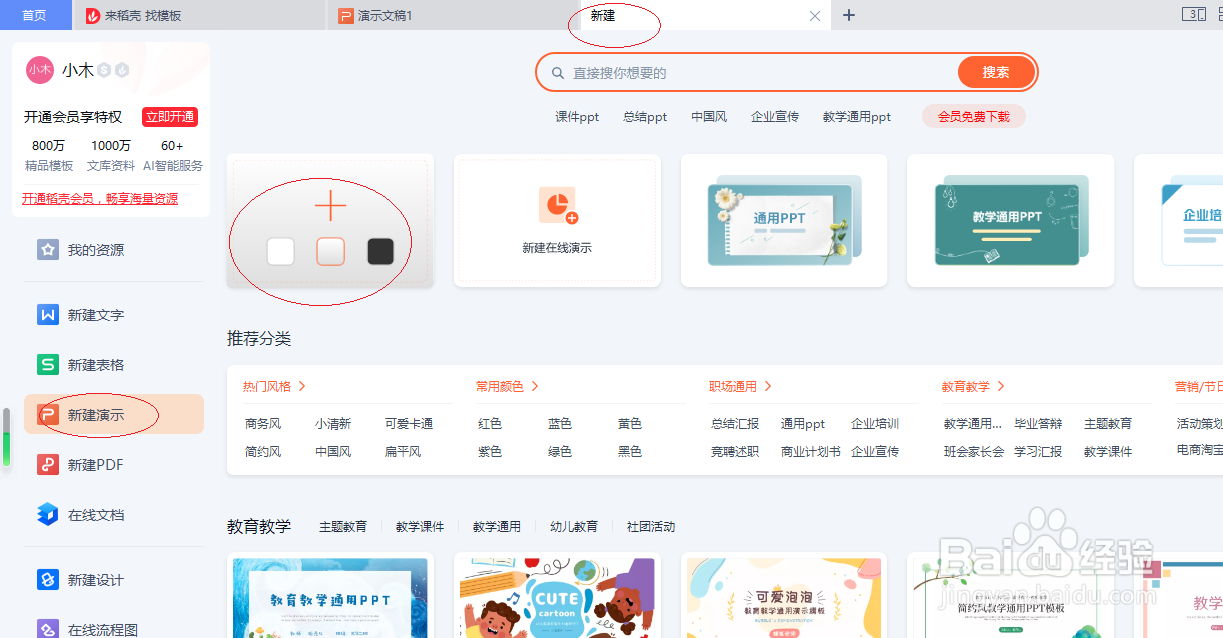Select the 新建设计 design icon

[47, 579]
